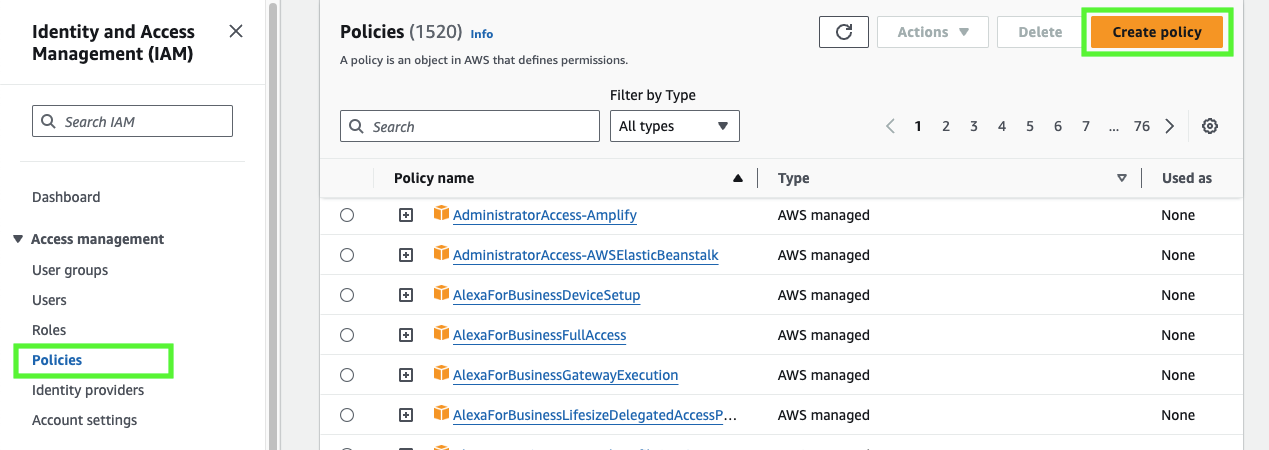Sort by Policy name ascending arrow
The height and width of the screenshot is (450, 1269).
point(738,178)
